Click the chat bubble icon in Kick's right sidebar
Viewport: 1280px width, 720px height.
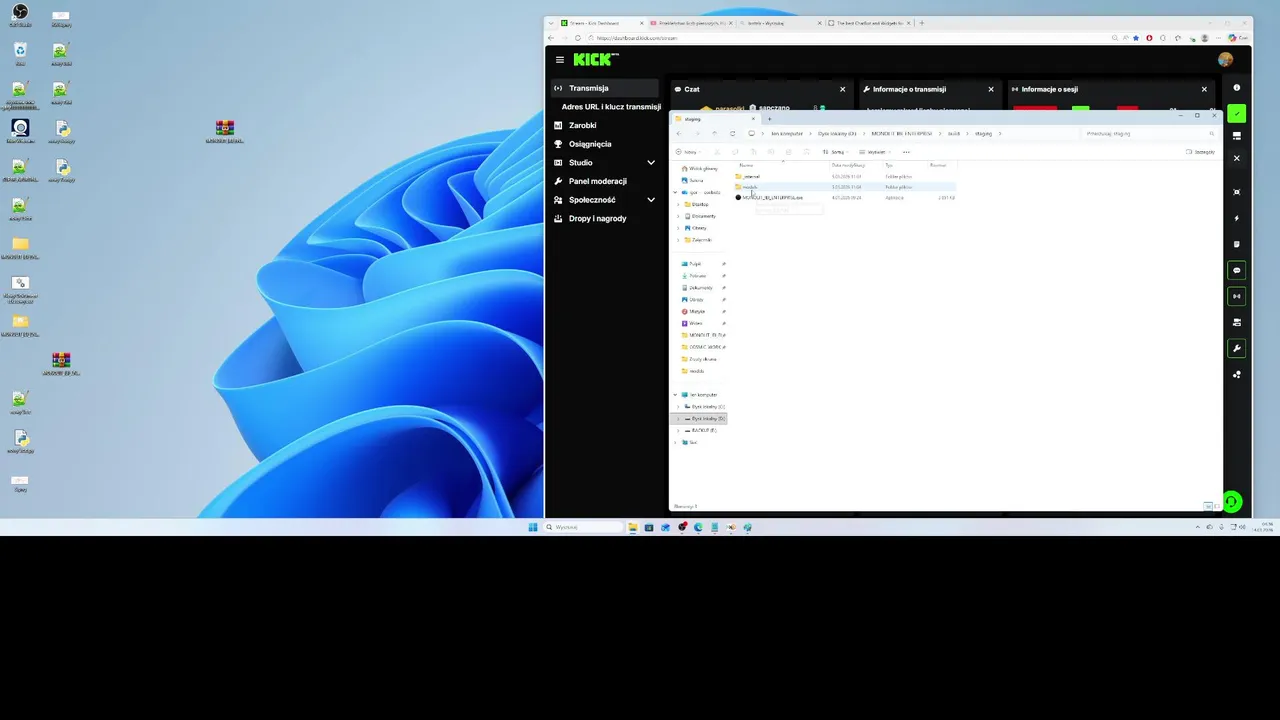pyautogui.click(x=1237, y=270)
